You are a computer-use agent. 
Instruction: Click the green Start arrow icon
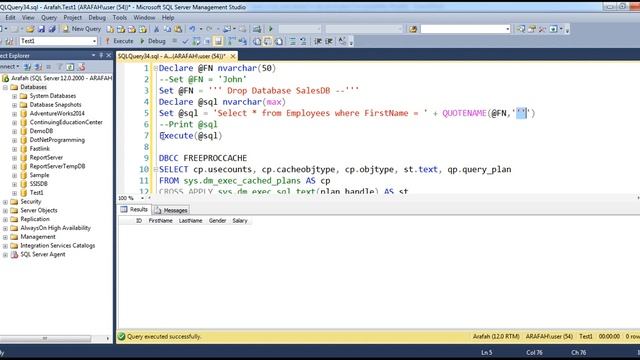tap(270, 29)
